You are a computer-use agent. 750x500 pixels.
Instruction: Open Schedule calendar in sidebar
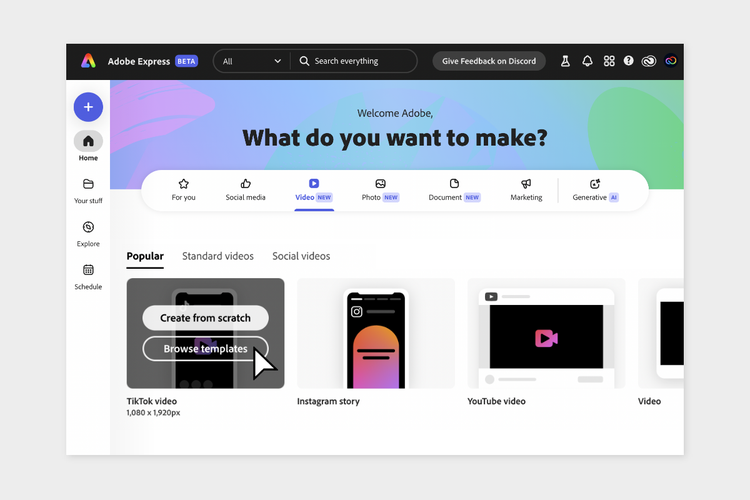pyautogui.click(x=88, y=277)
